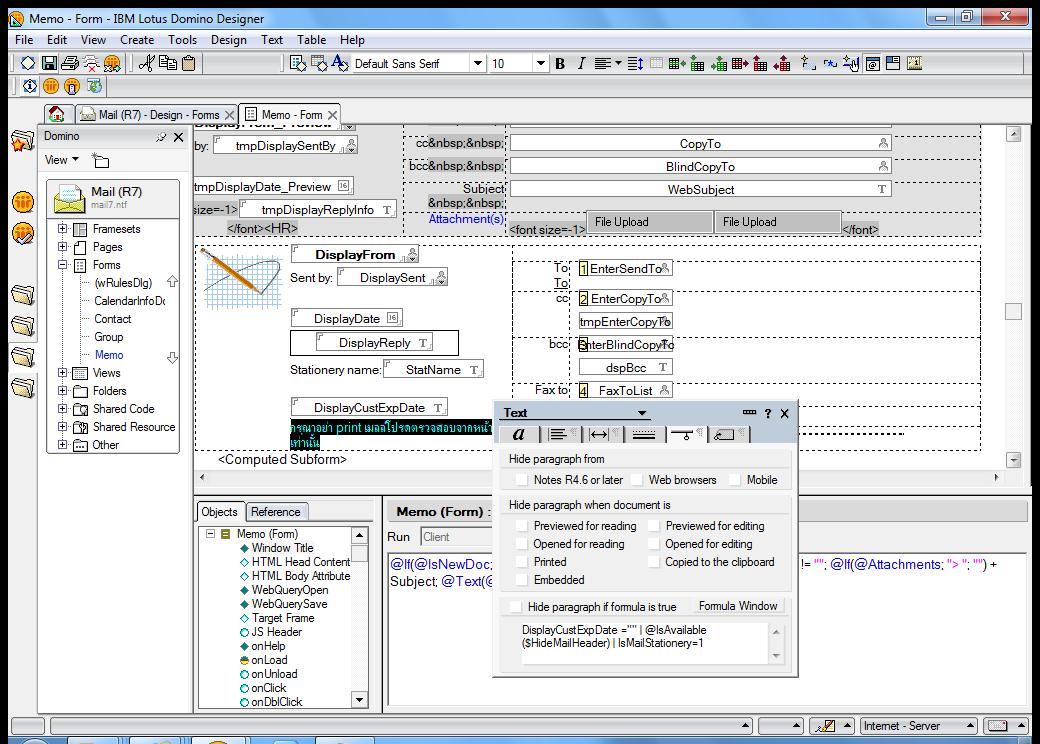Click the insert table row icon
This screenshot has height=744, width=1040.
tap(676, 63)
